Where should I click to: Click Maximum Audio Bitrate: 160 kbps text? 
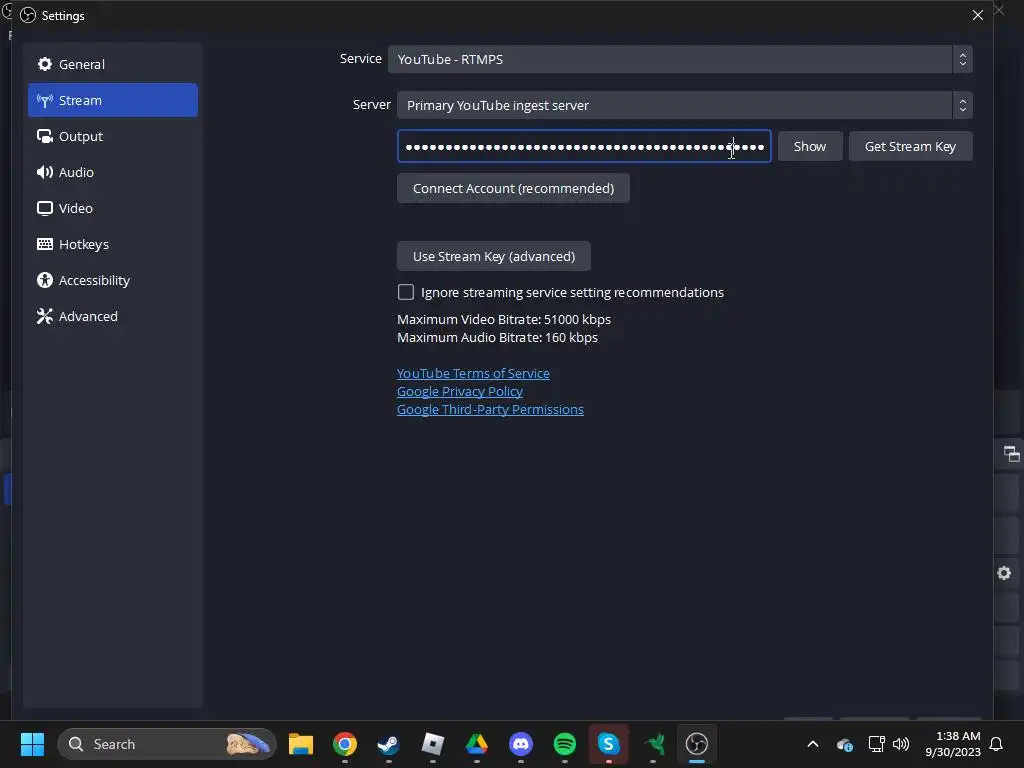[x=497, y=338]
